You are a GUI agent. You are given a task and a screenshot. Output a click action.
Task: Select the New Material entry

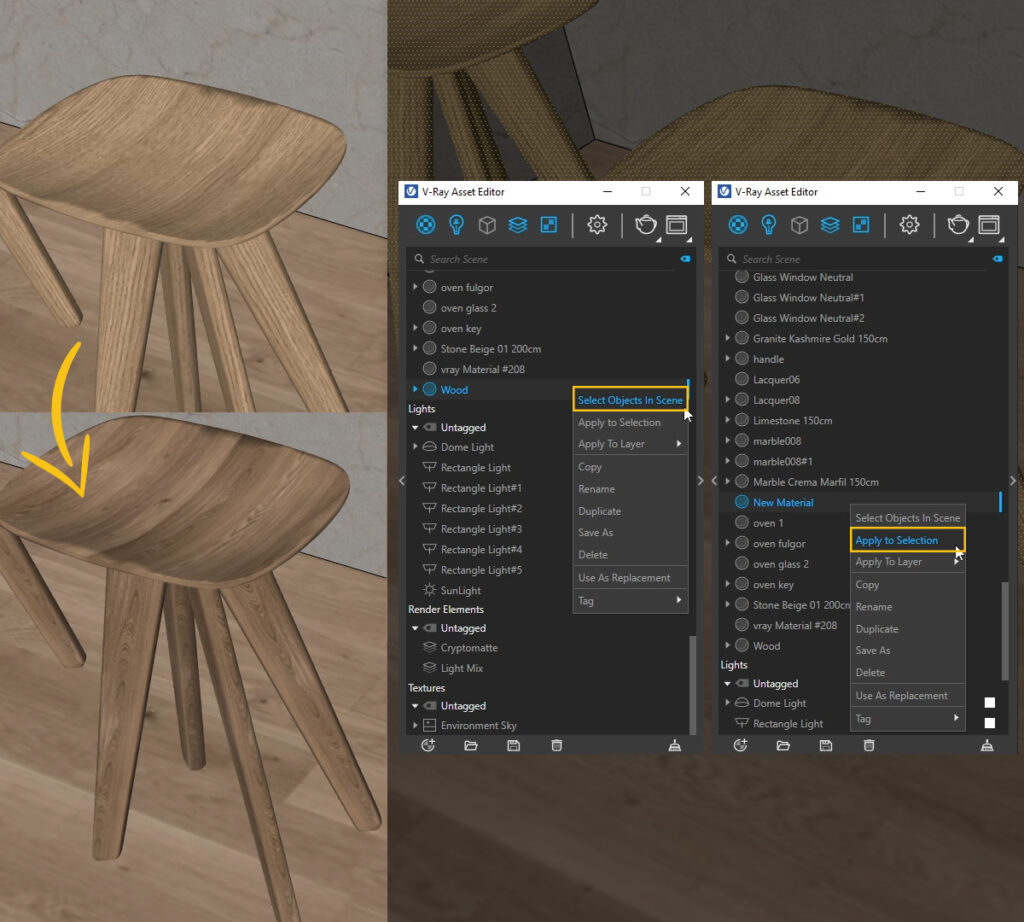pos(782,503)
